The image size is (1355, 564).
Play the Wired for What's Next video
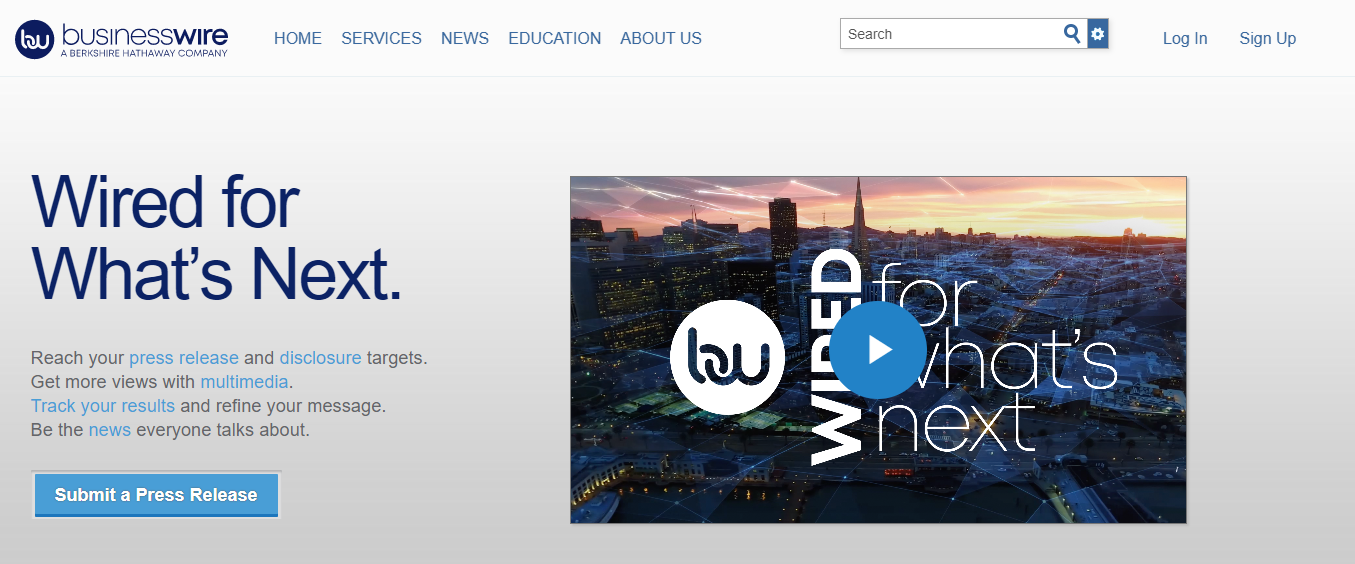878,349
